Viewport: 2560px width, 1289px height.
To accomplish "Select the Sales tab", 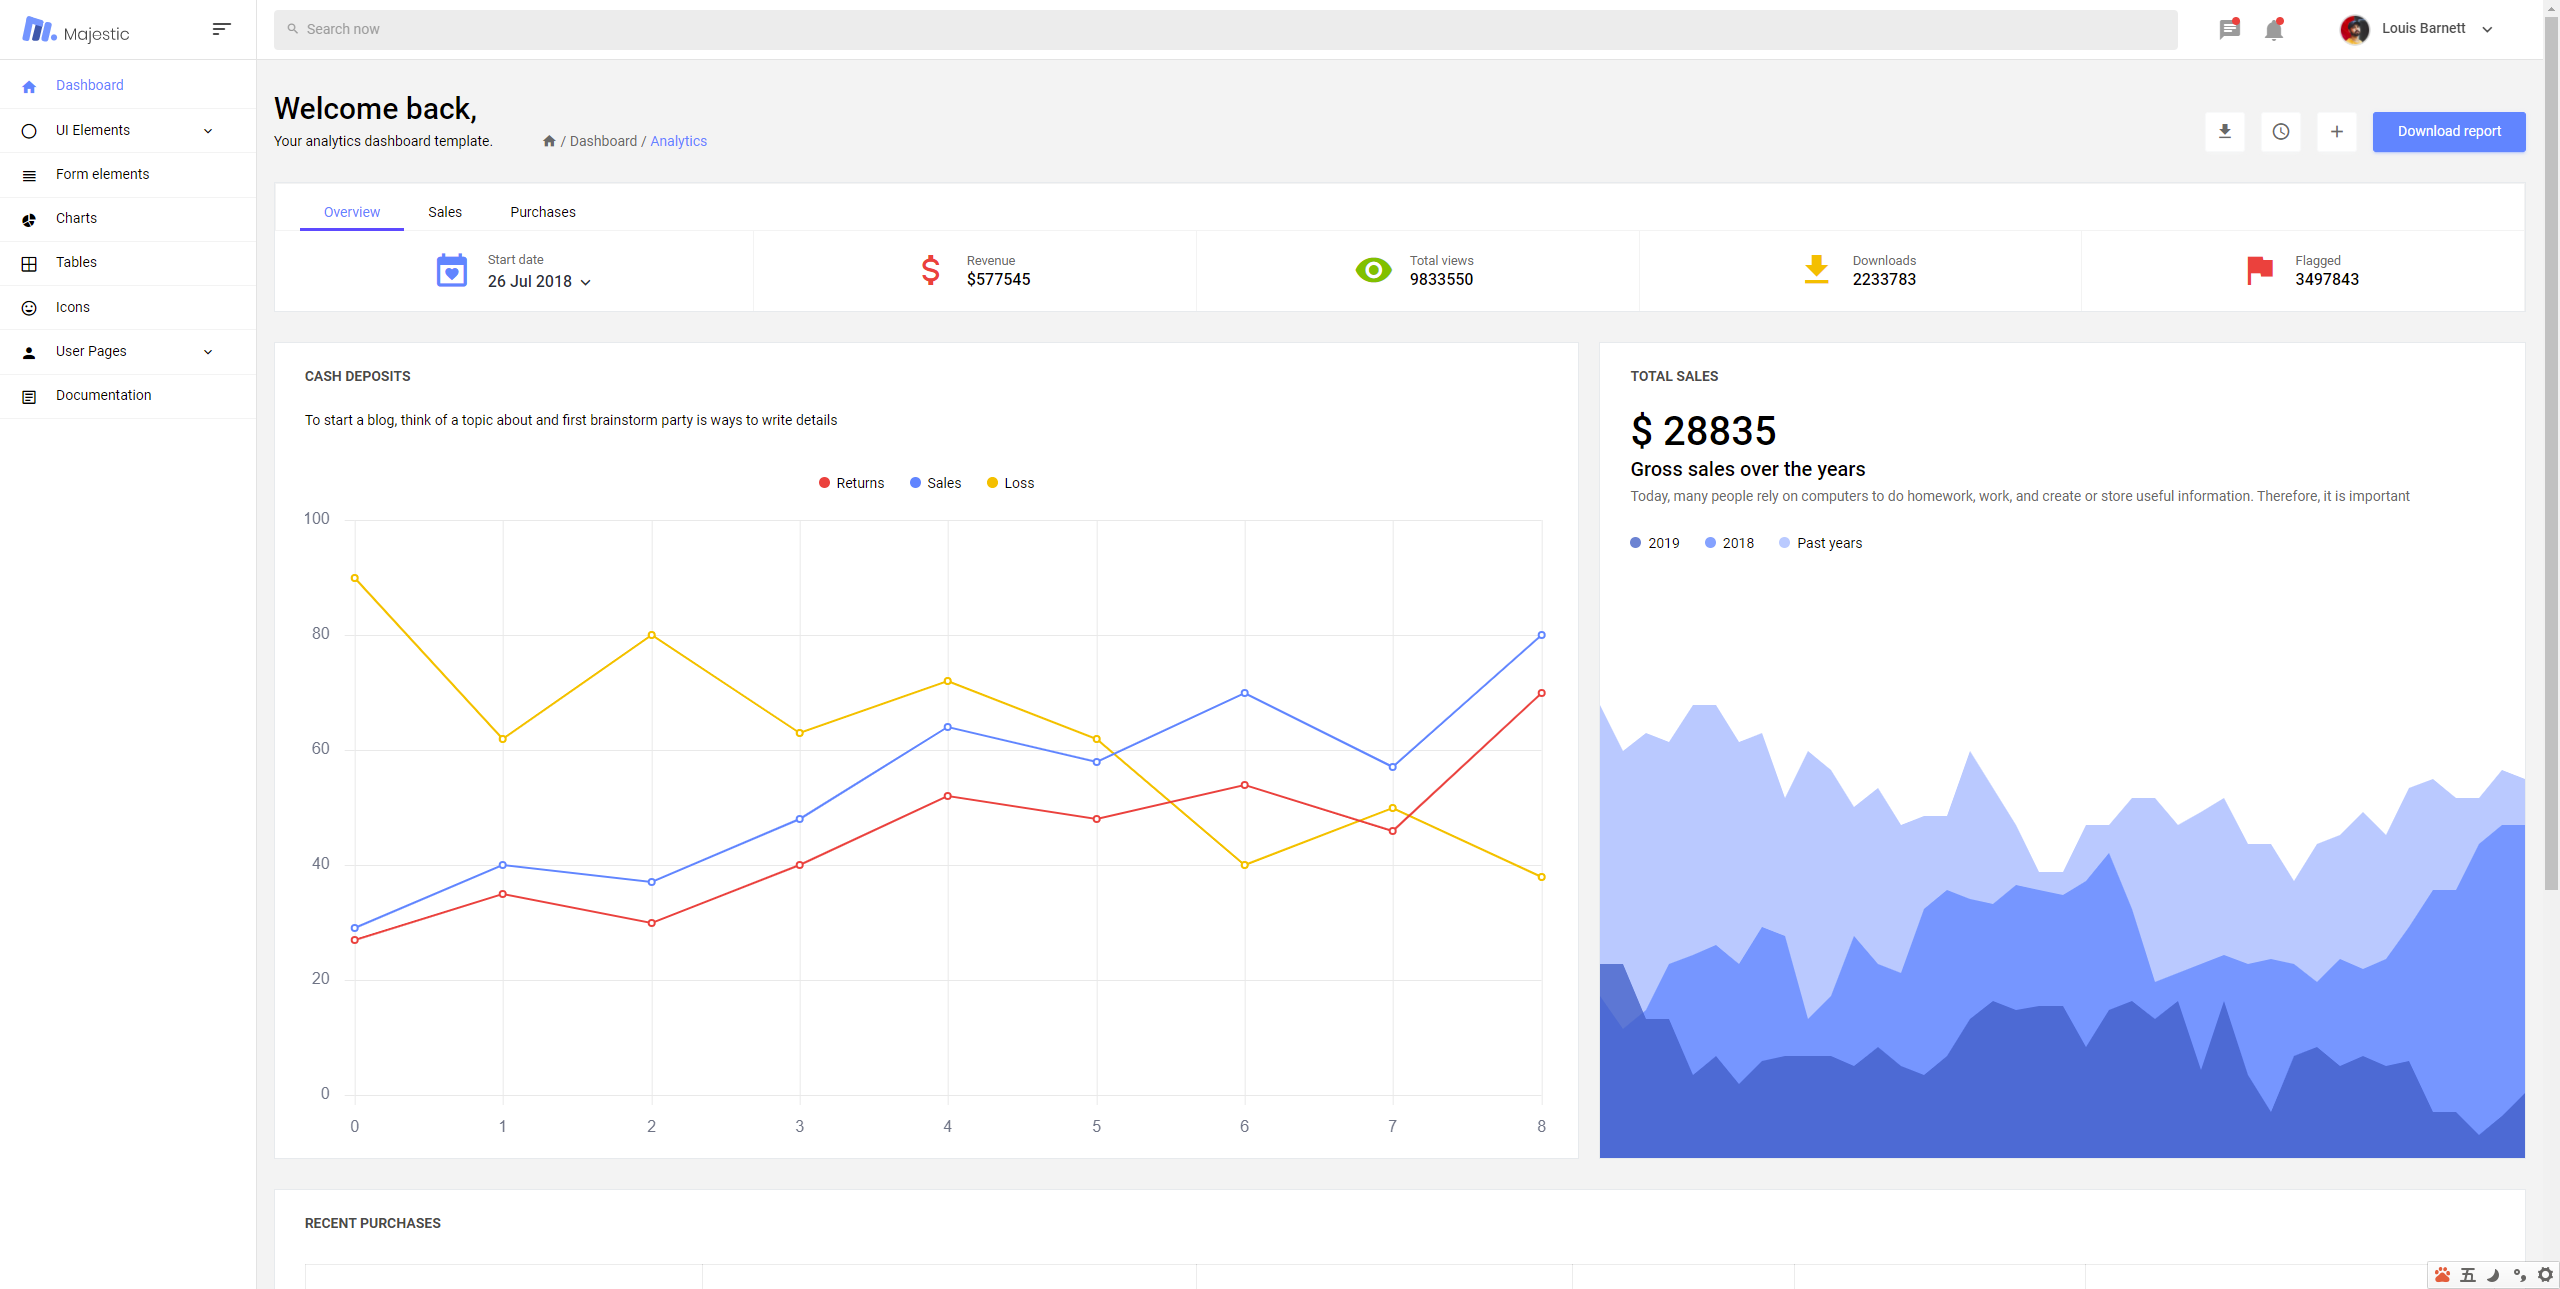I will click(x=444, y=212).
